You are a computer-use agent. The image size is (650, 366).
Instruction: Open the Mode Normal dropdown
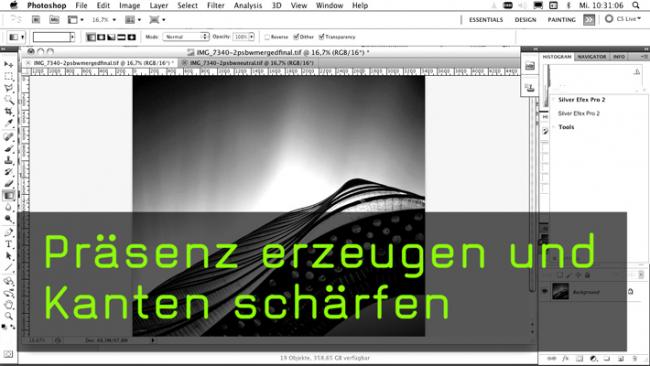185,37
